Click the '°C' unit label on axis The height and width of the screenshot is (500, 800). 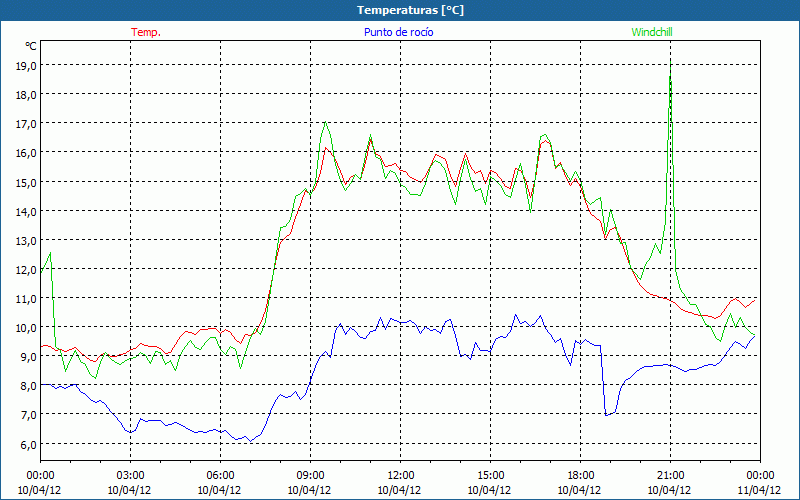point(31,46)
